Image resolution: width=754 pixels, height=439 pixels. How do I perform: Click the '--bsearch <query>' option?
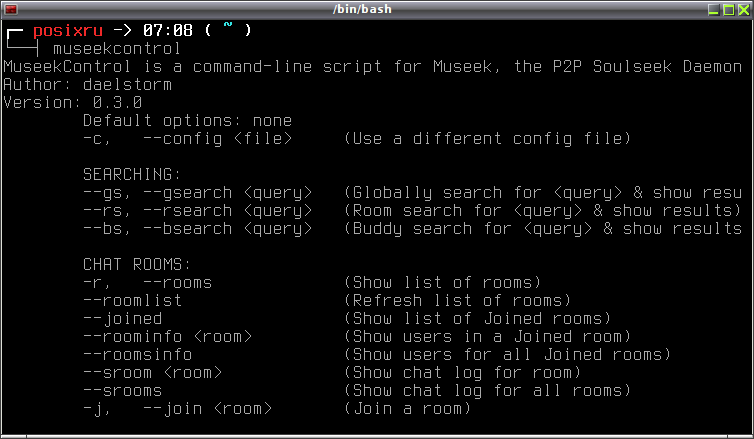click(x=228, y=228)
